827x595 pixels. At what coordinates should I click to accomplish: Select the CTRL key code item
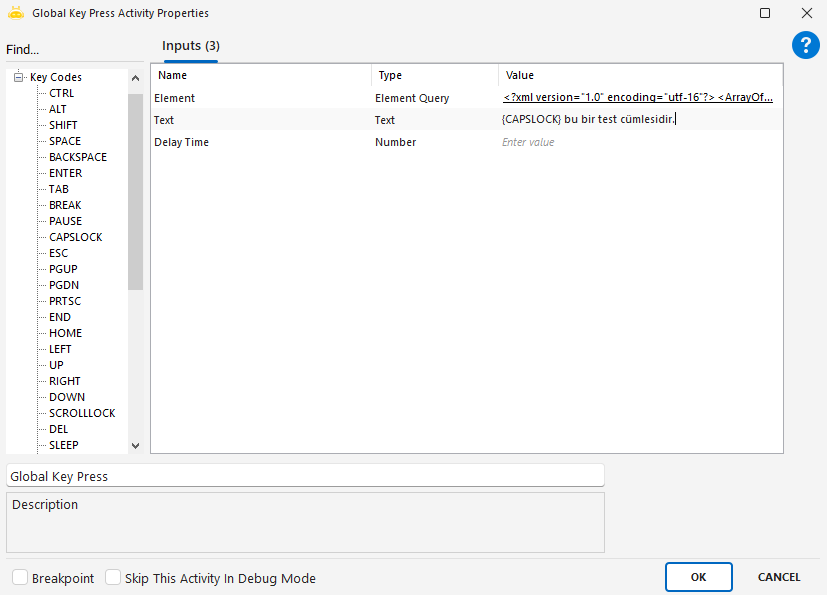click(61, 93)
